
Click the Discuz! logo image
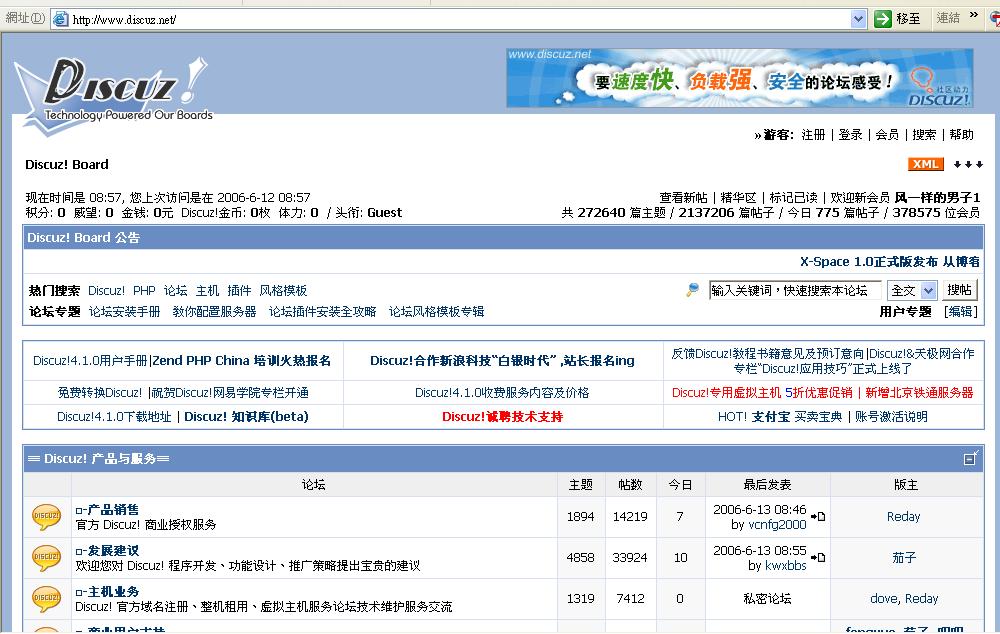[x=114, y=94]
